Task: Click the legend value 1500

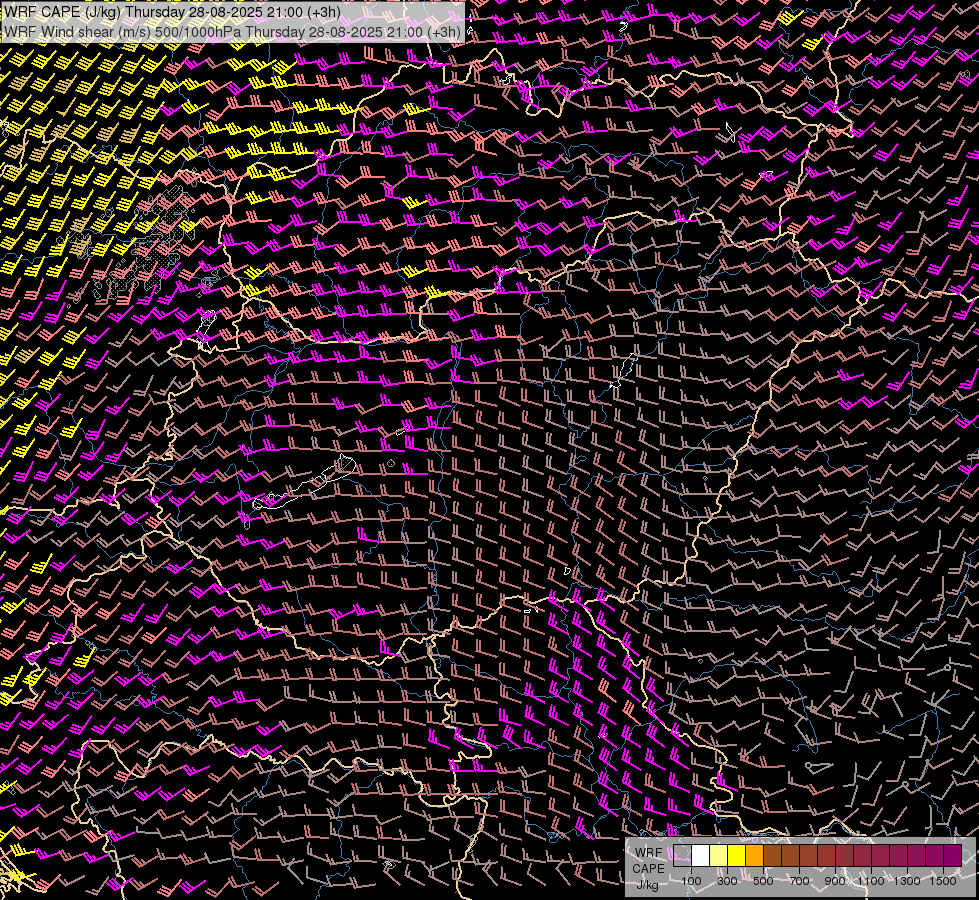Action: pyautogui.click(x=943, y=881)
